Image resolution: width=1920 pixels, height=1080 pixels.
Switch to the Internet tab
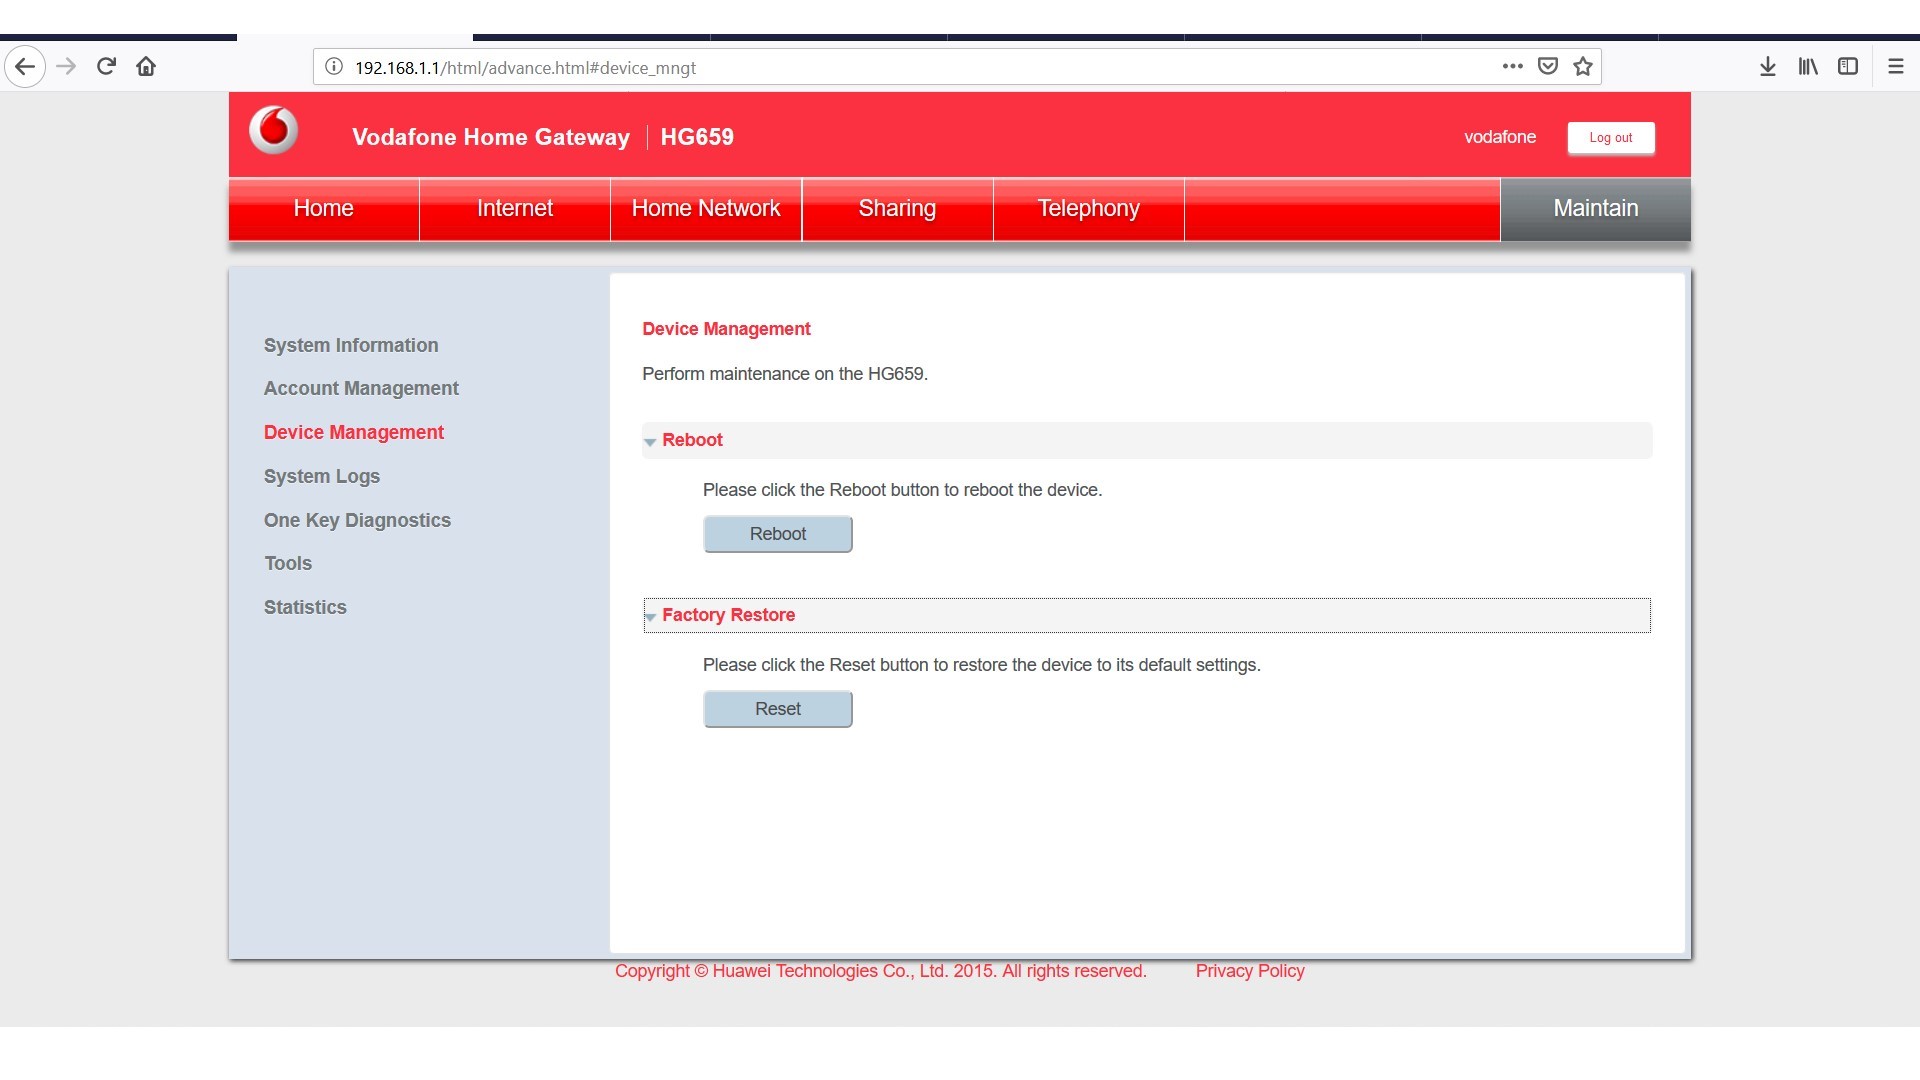tap(515, 209)
